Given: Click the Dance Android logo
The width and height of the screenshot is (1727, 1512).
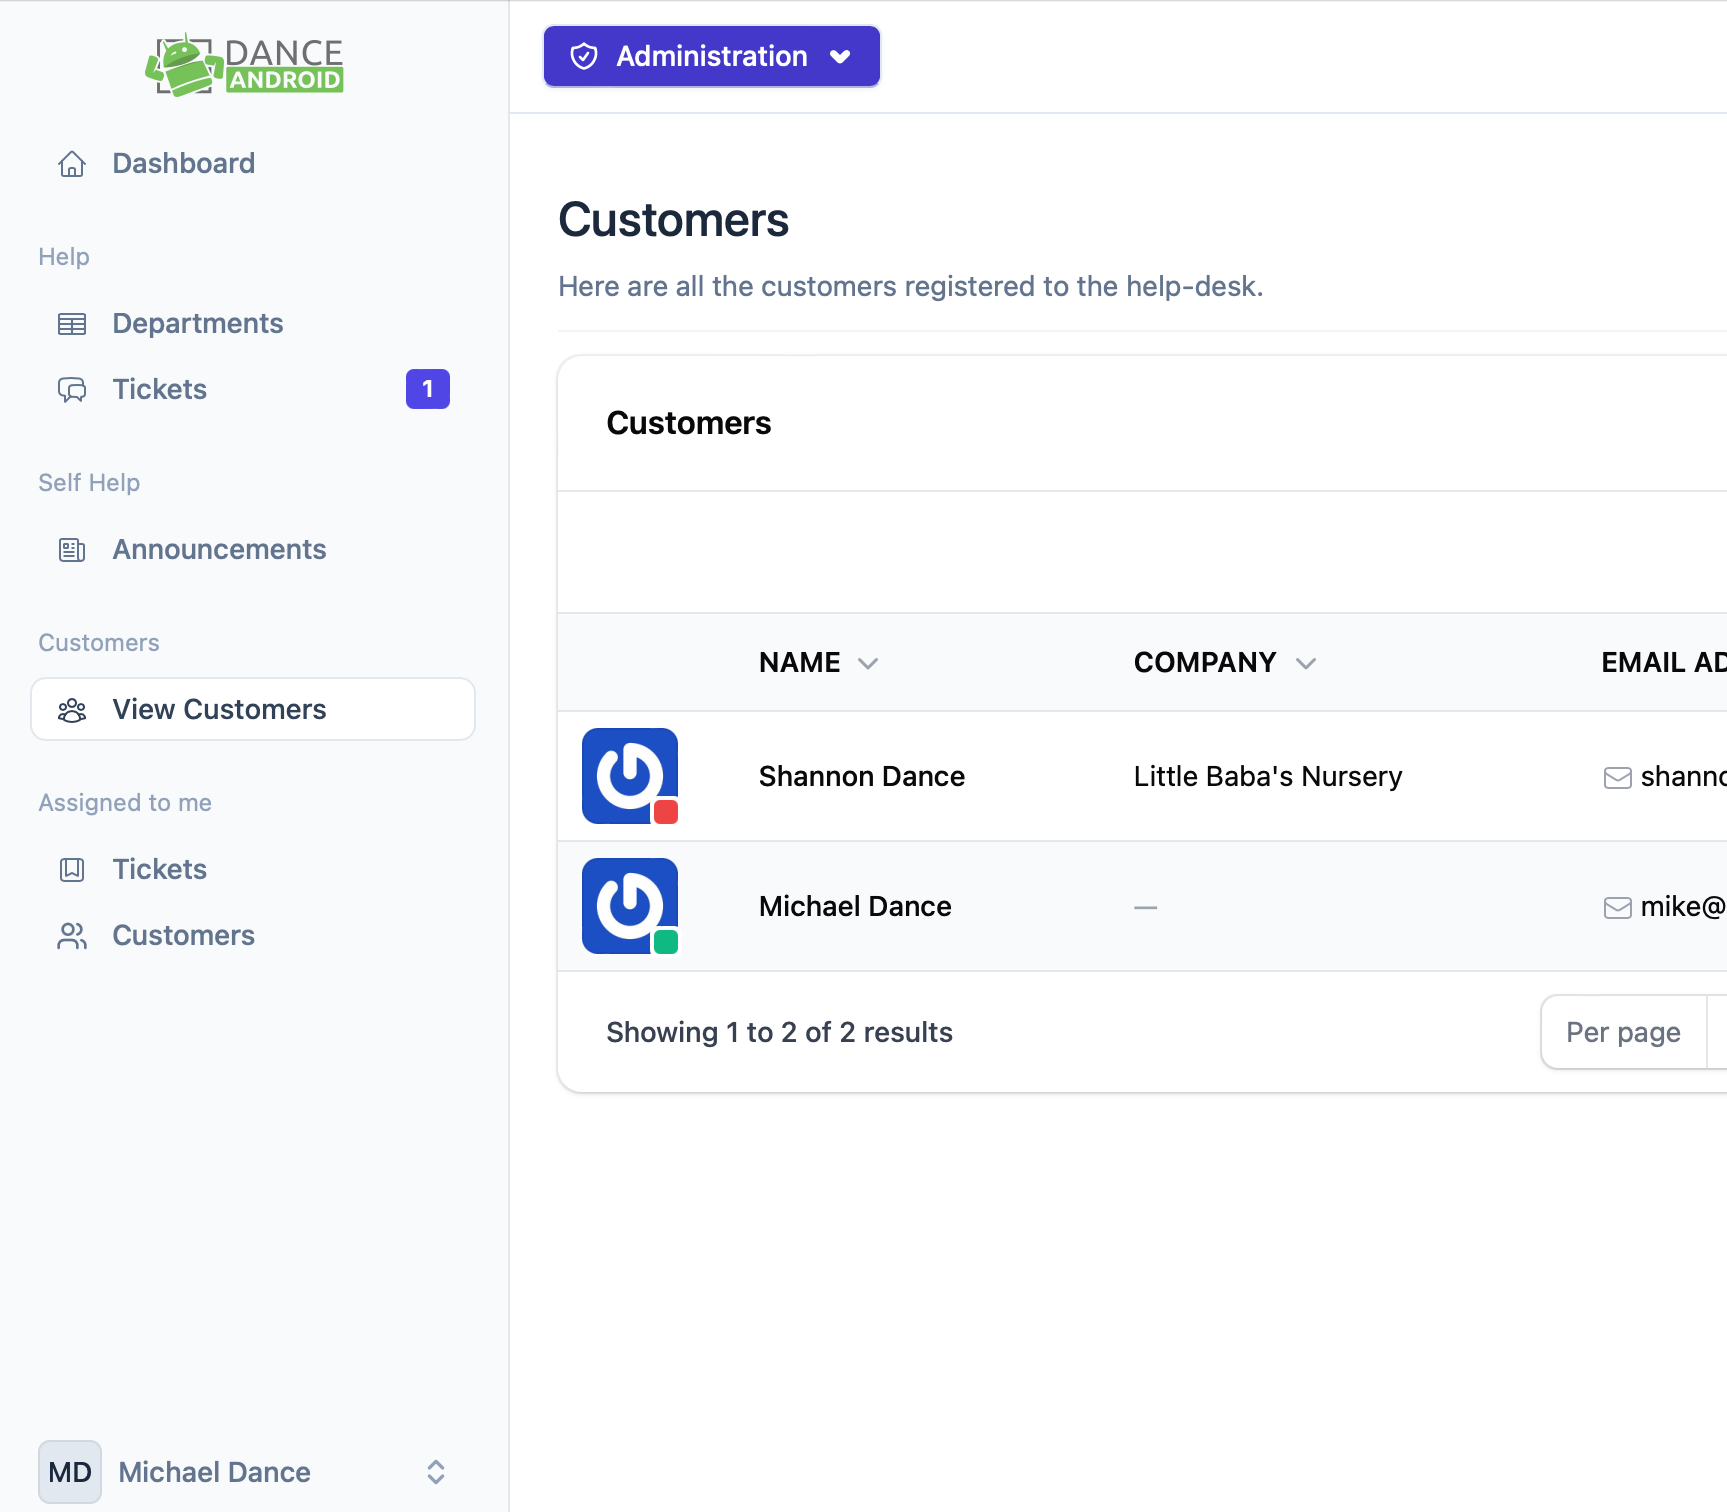Looking at the screenshot, I should tap(245, 65).
